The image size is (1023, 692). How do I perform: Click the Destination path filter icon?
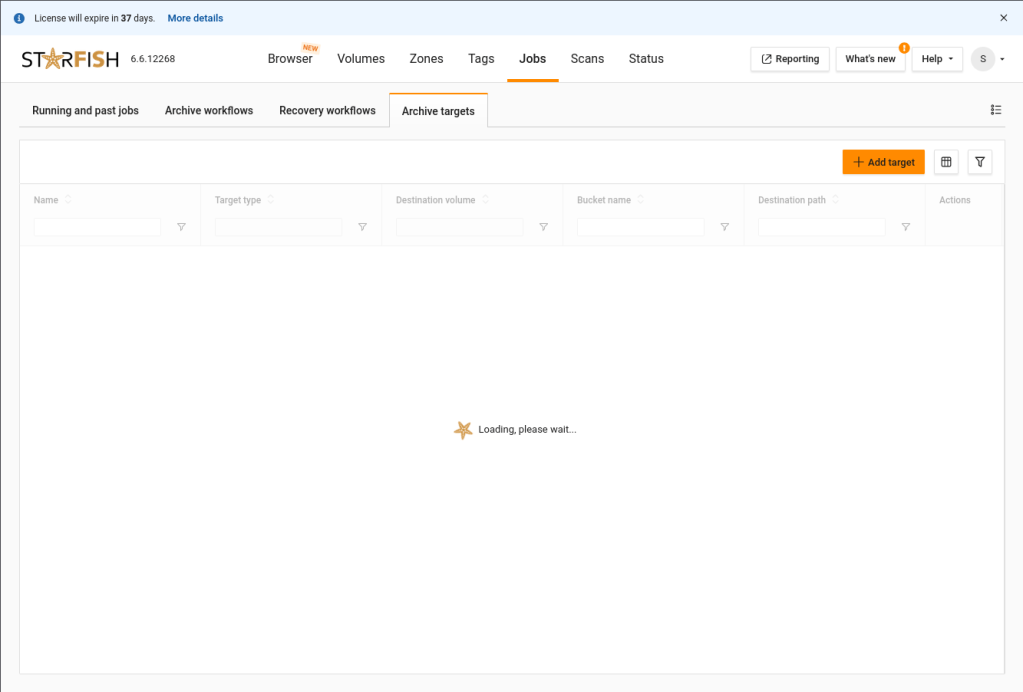pos(905,227)
